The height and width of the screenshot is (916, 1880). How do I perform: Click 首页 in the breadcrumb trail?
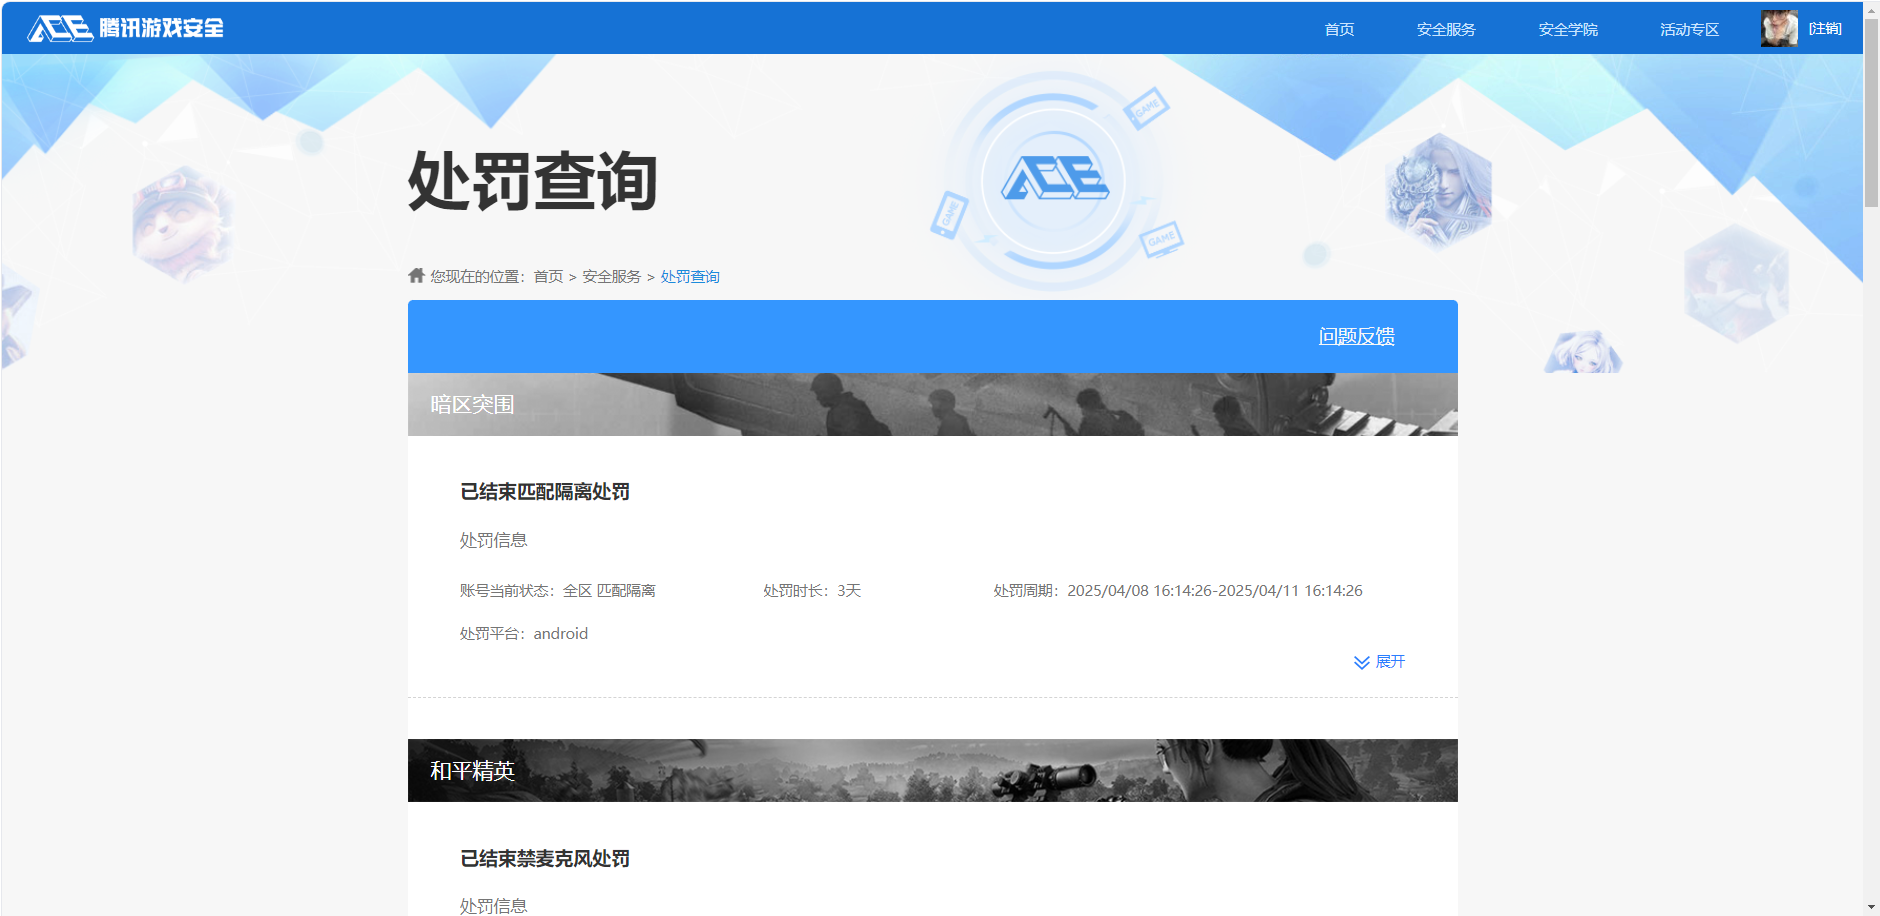pos(546,275)
